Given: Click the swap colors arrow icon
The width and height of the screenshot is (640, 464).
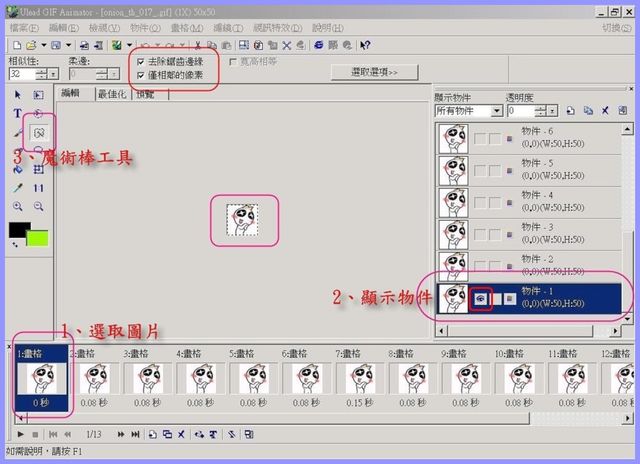Looking at the screenshot, I should pos(15,244).
